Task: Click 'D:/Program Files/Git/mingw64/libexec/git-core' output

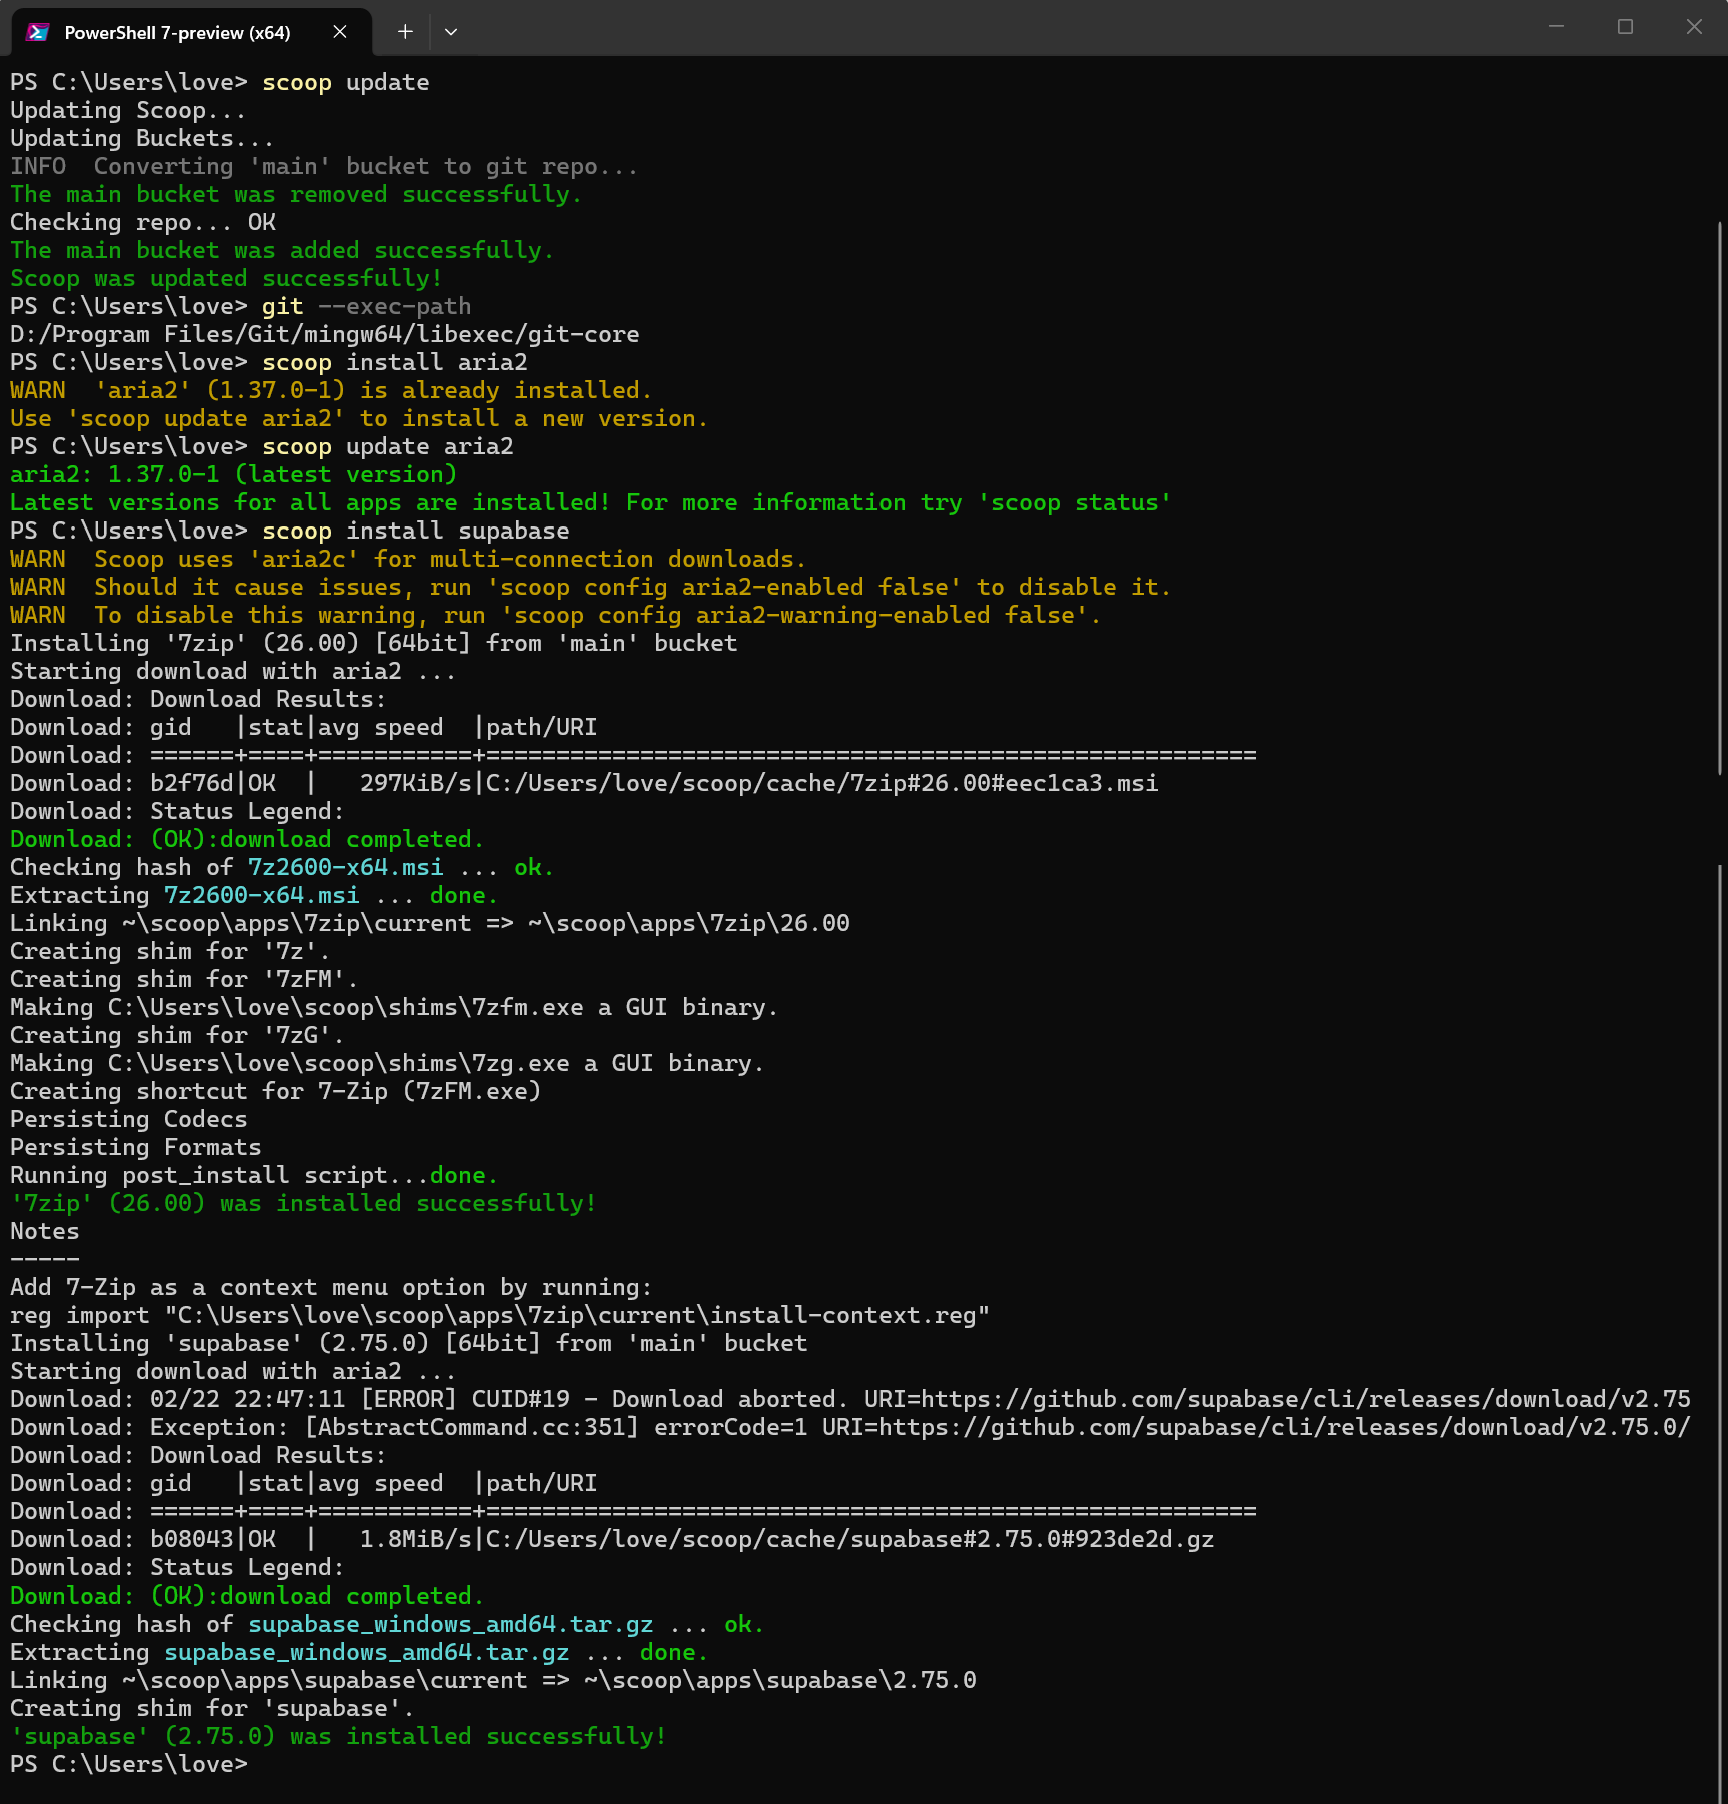Action: [x=325, y=335]
